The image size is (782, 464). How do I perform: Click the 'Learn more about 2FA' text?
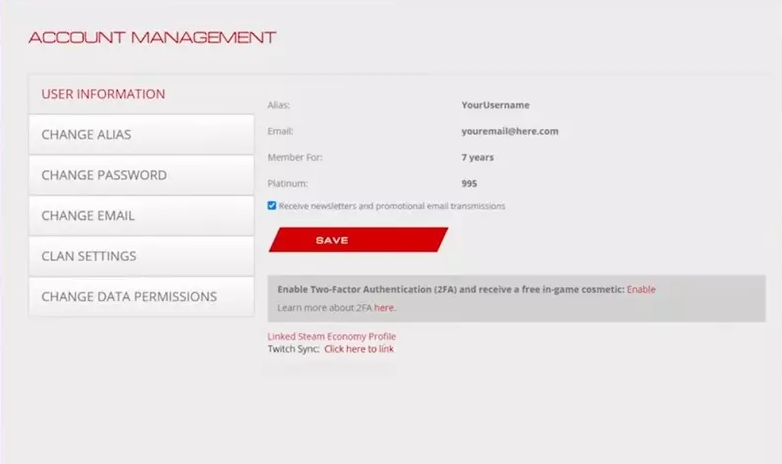point(325,308)
